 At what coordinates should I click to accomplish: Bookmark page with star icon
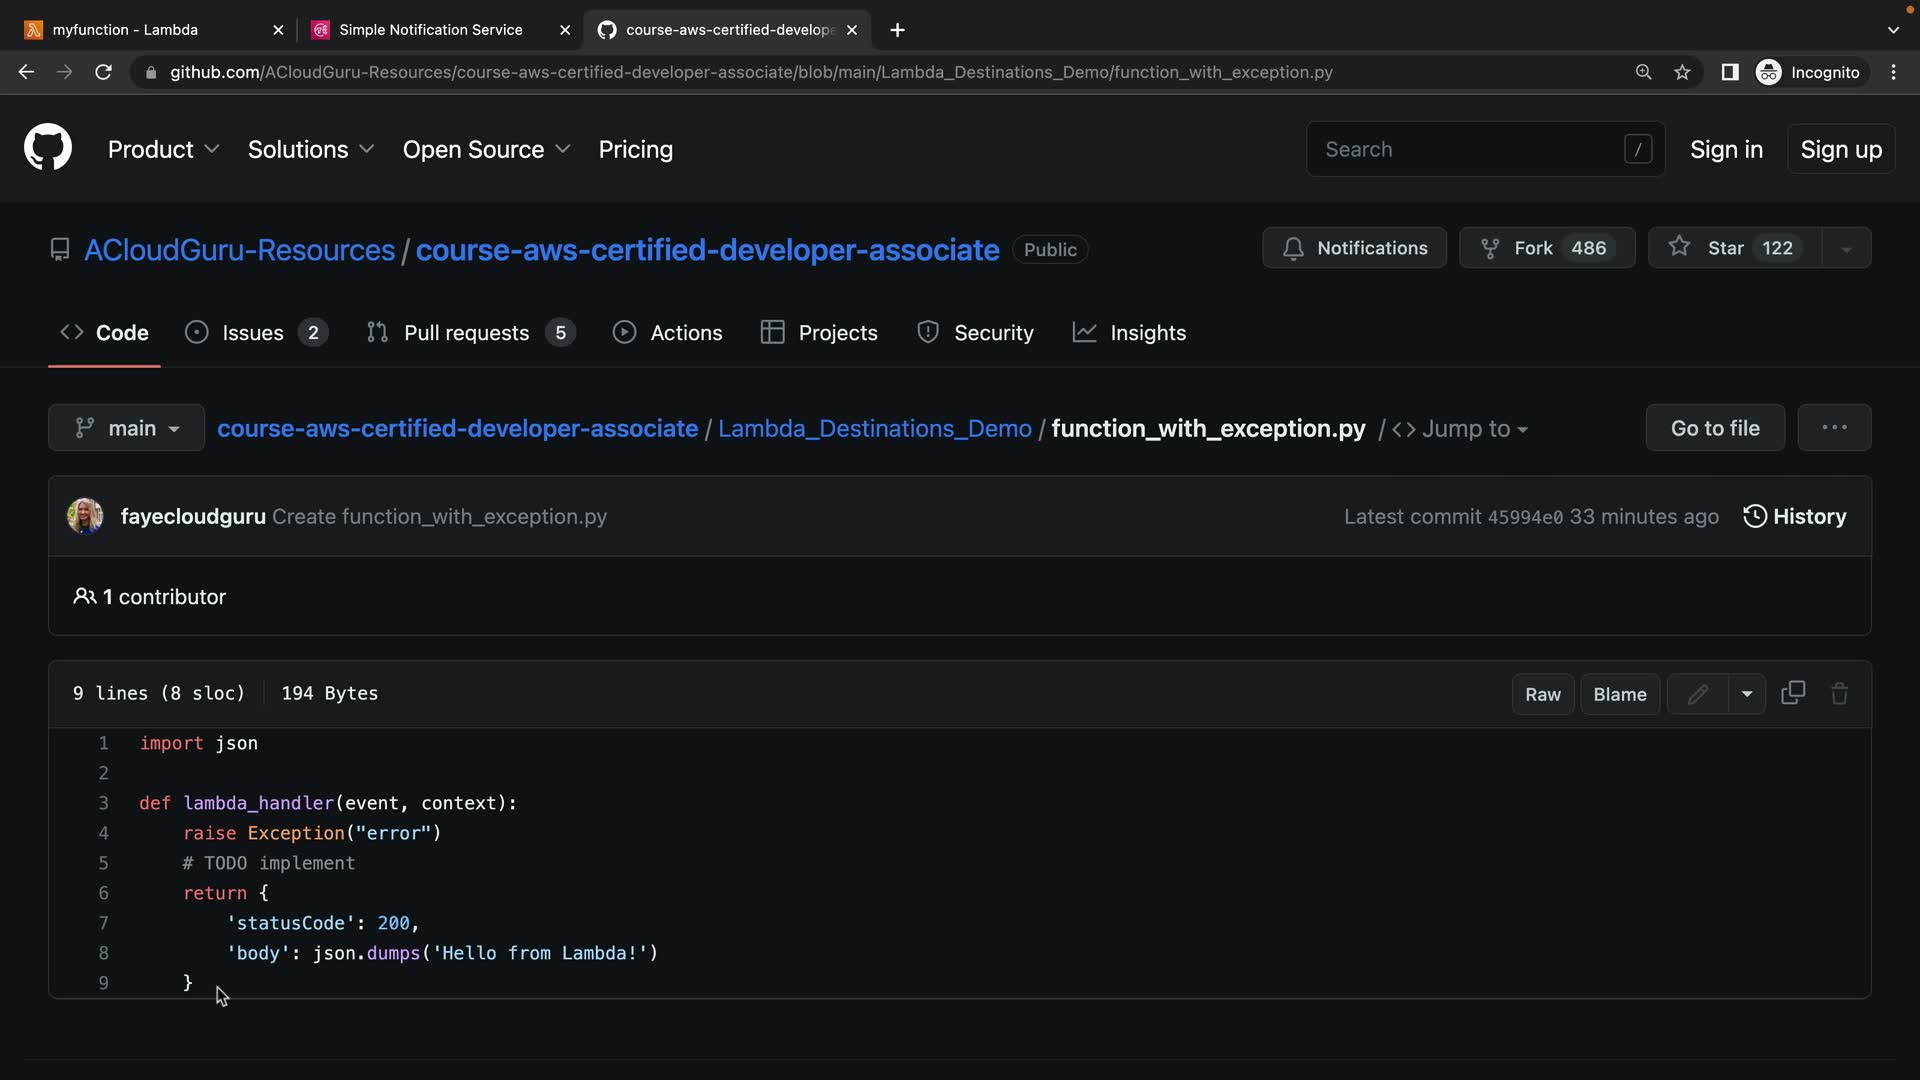click(x=1682, y=72)
